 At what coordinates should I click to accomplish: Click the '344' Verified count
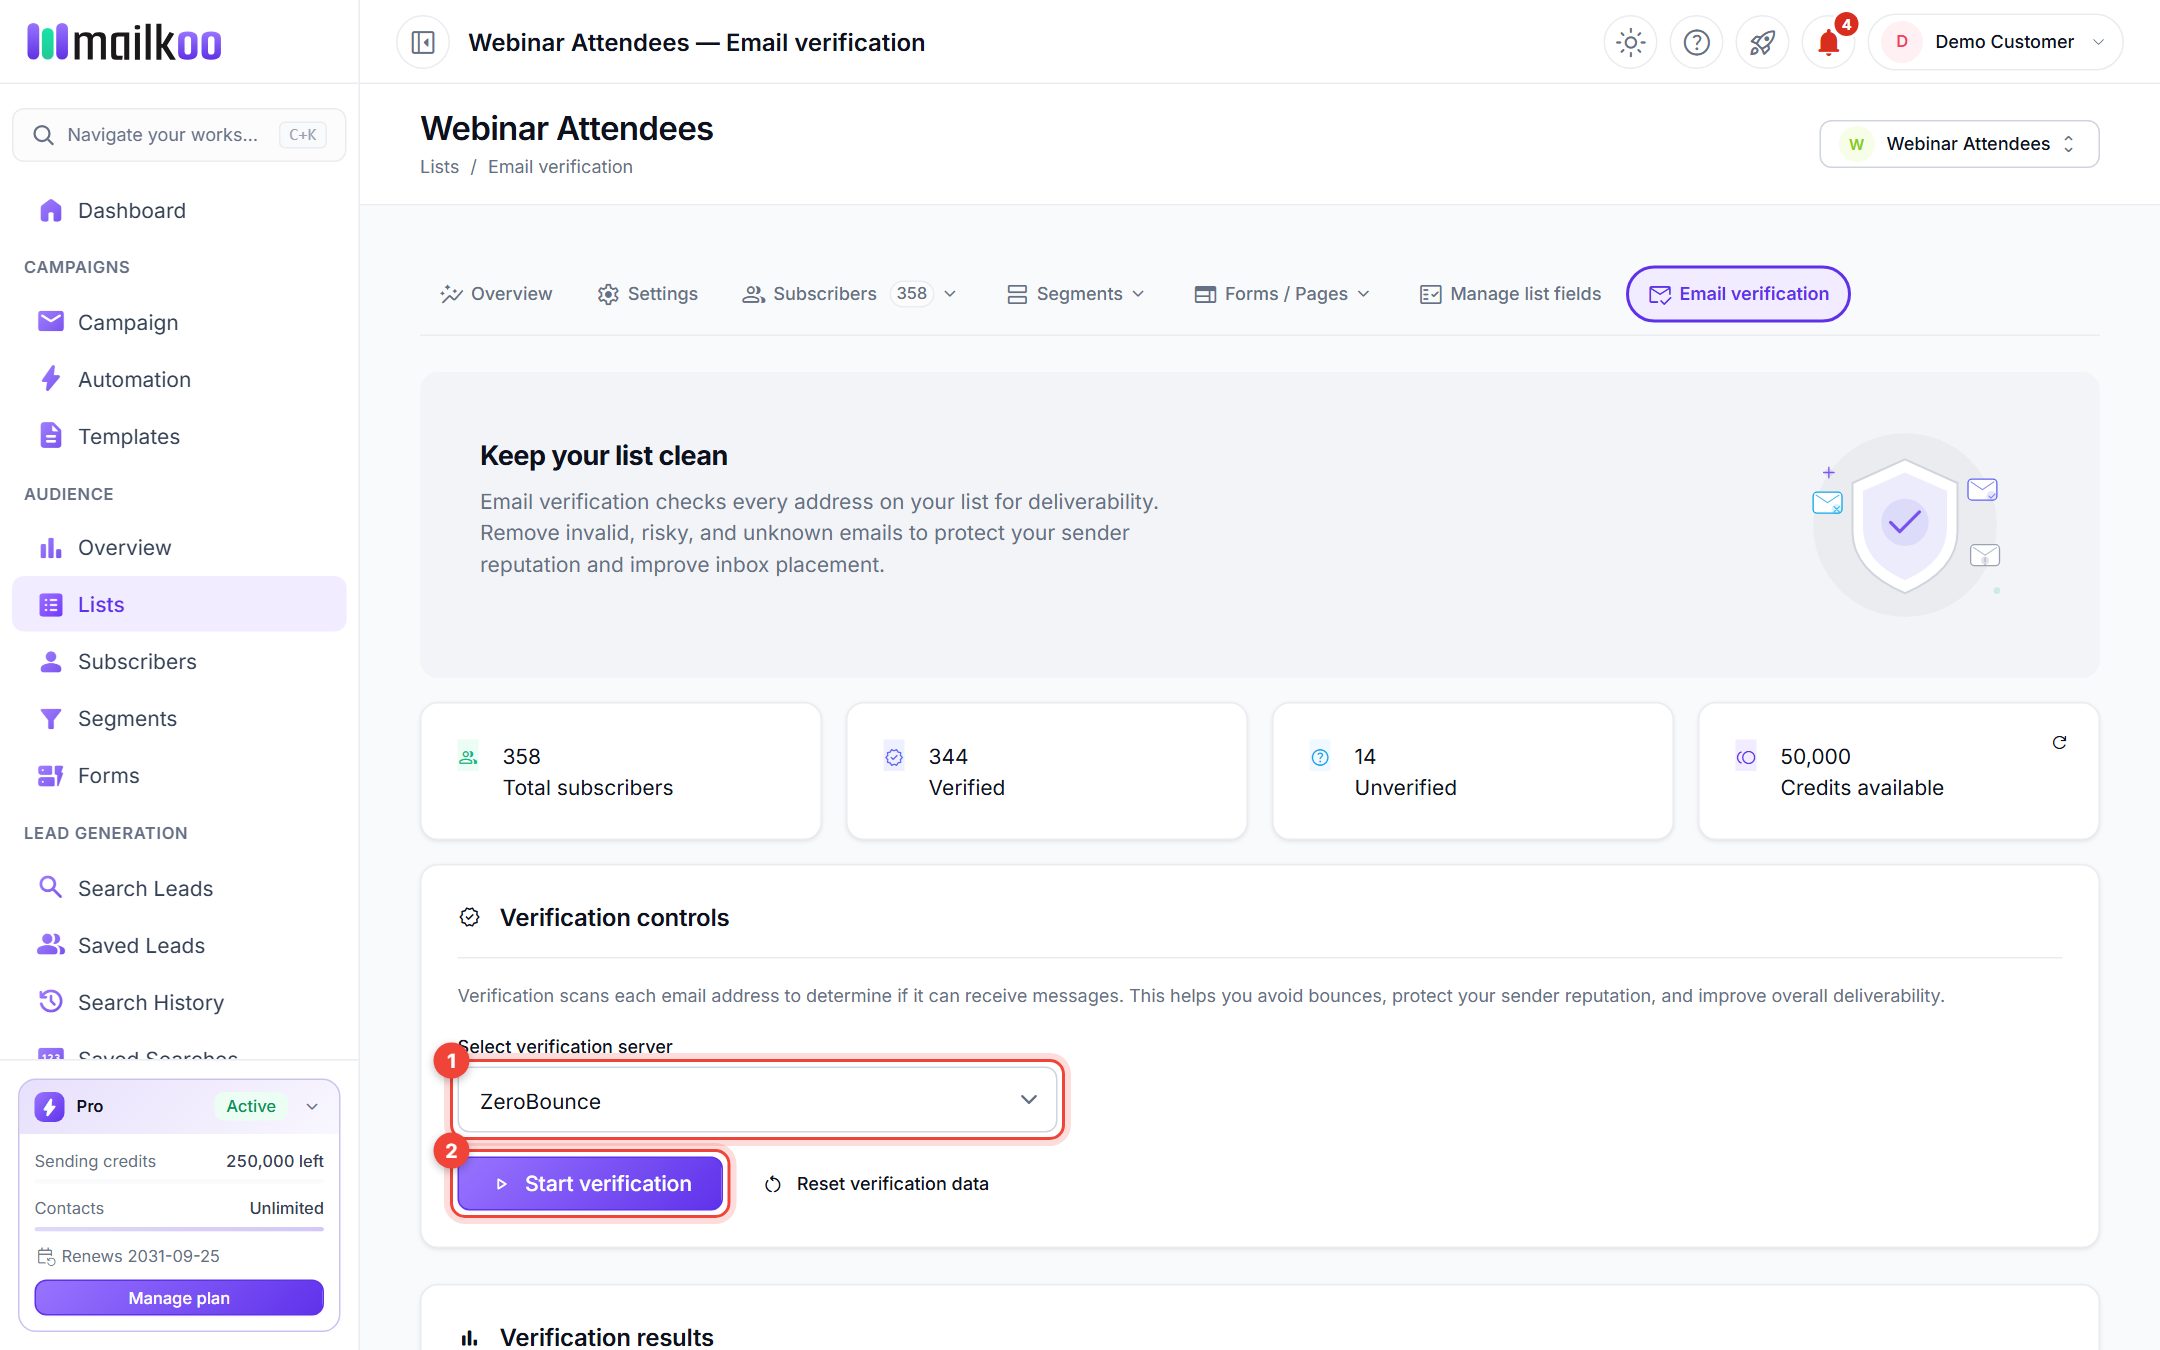[948, 757]
